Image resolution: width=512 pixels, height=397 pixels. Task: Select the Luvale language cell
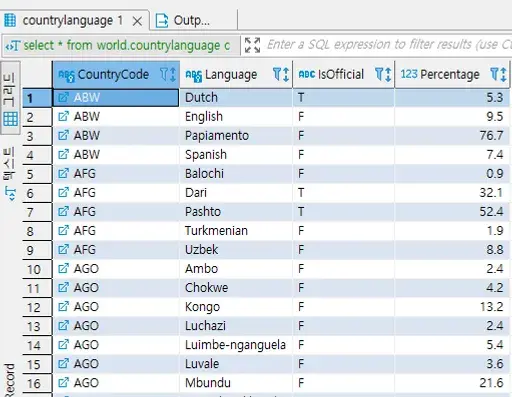236,363
